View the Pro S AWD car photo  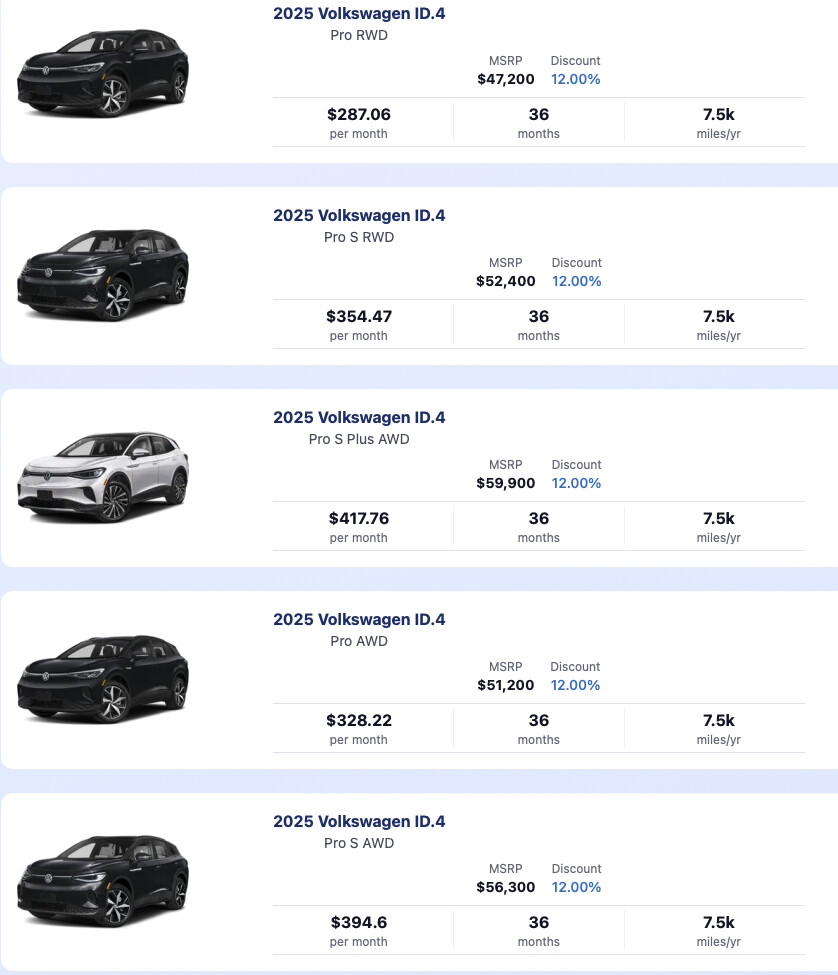click(103, 881)
